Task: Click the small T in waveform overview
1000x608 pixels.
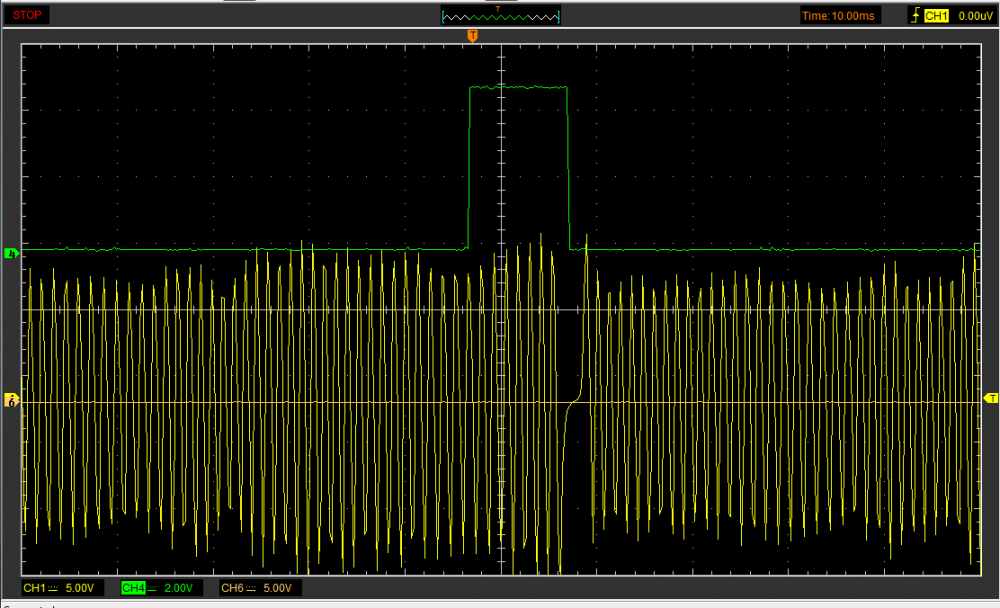Action: (498, 8)
